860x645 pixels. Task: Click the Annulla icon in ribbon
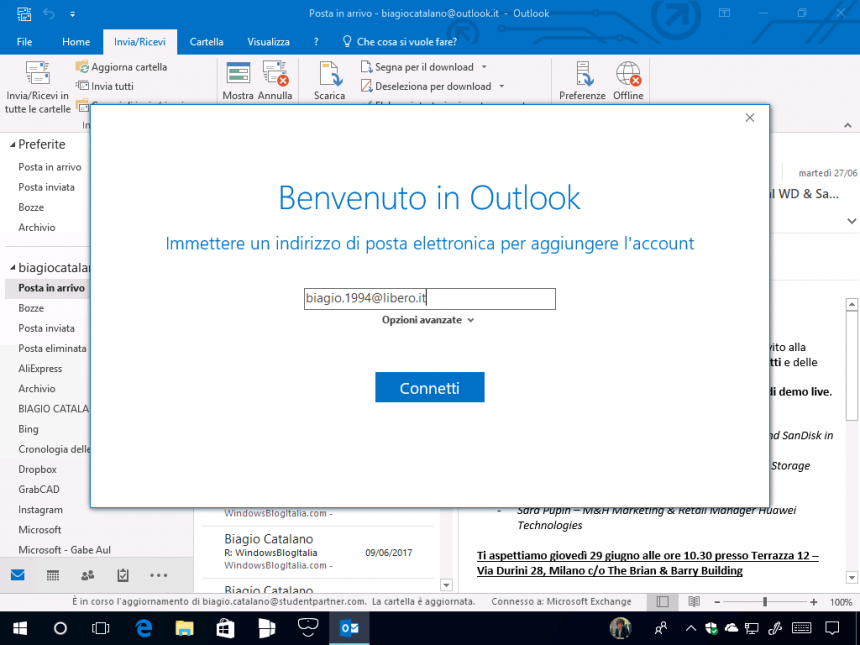click(275, 73)
